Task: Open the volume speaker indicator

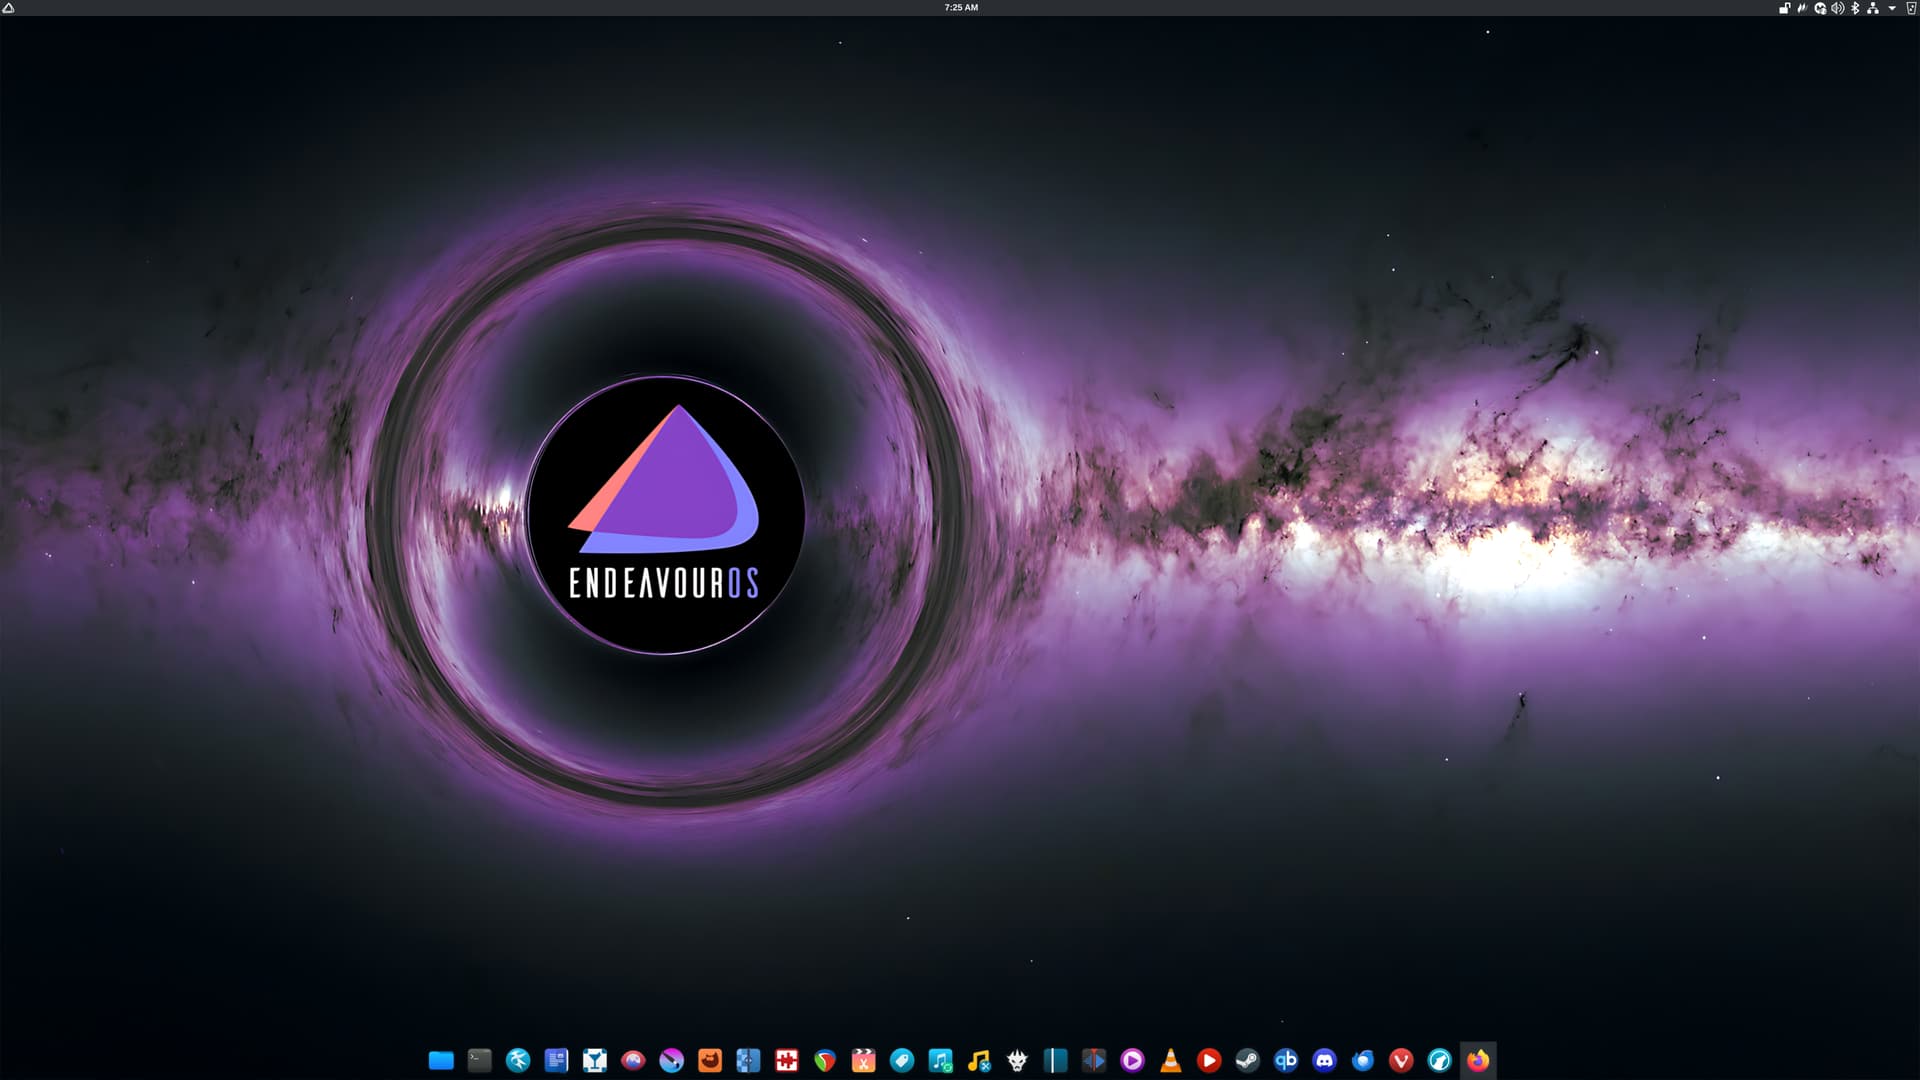Action: [x=1837, y=8]
